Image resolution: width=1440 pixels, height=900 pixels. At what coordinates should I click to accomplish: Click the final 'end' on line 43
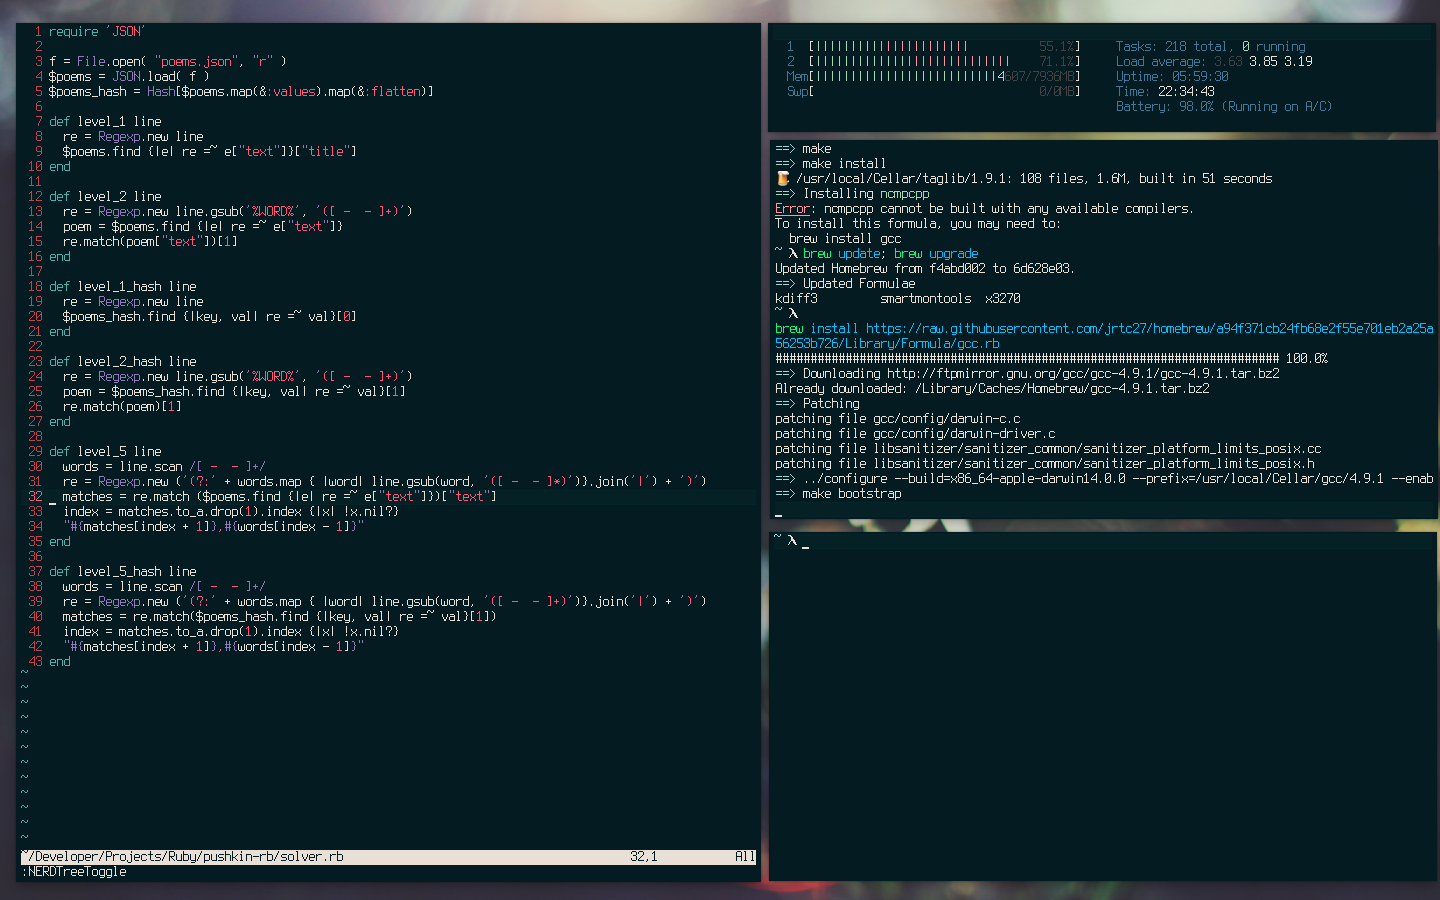click(60, 661)
